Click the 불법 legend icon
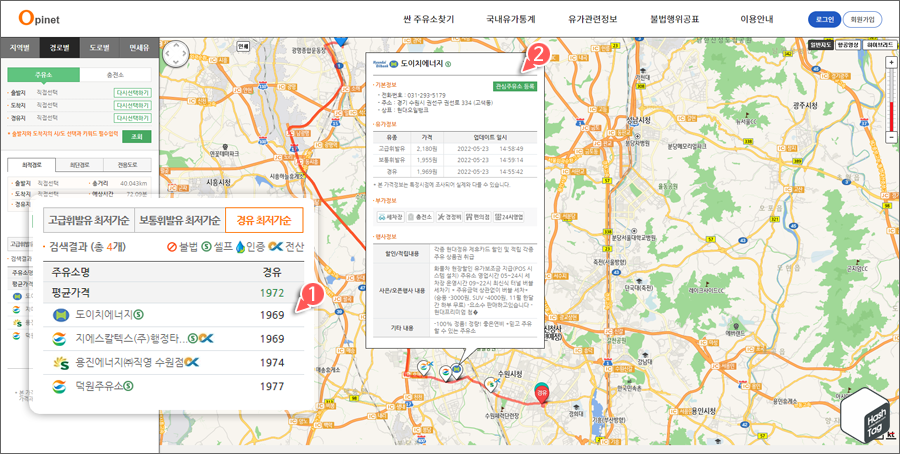 tap(171, 248)
